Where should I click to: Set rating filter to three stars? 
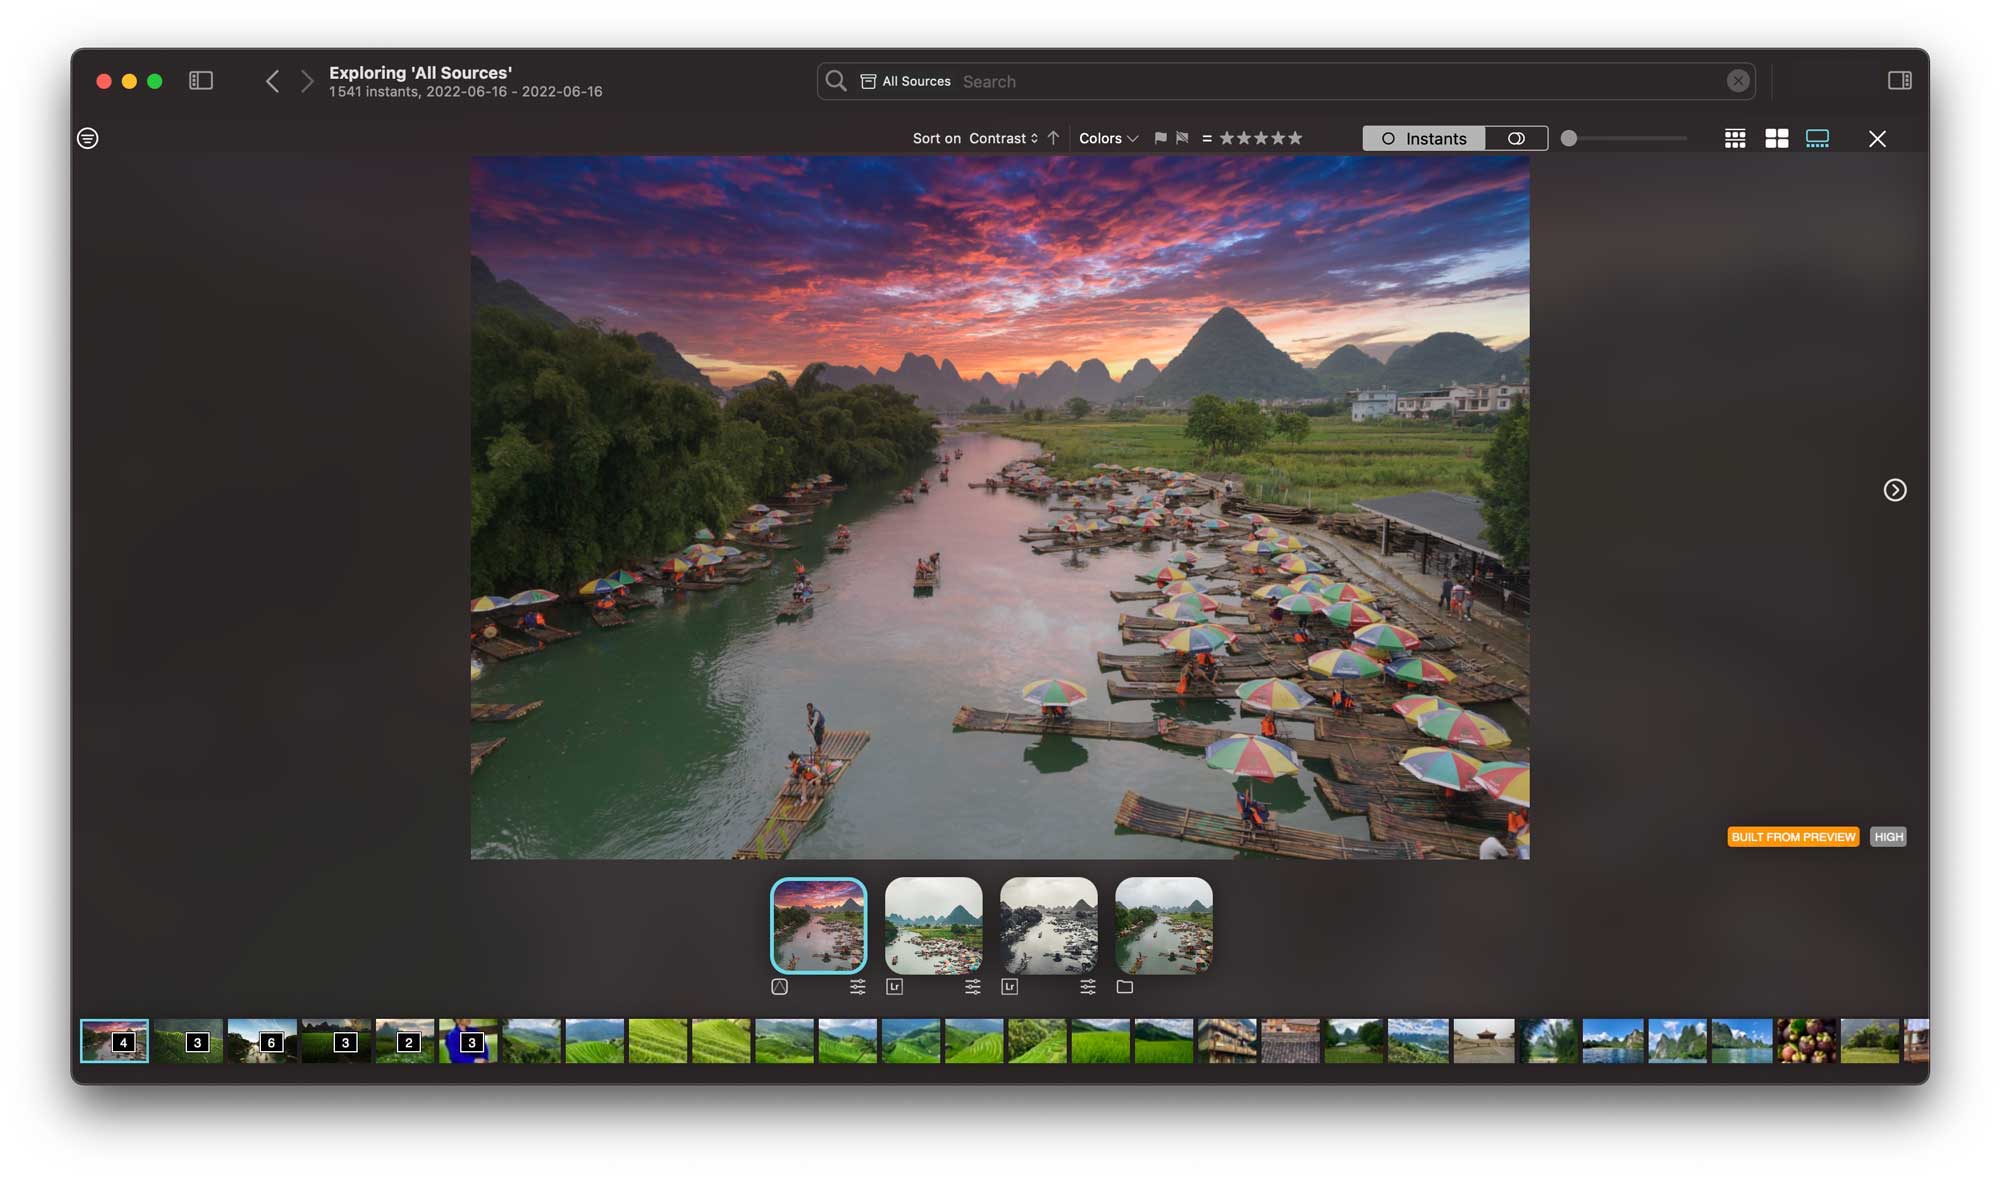pos(1261,138)
